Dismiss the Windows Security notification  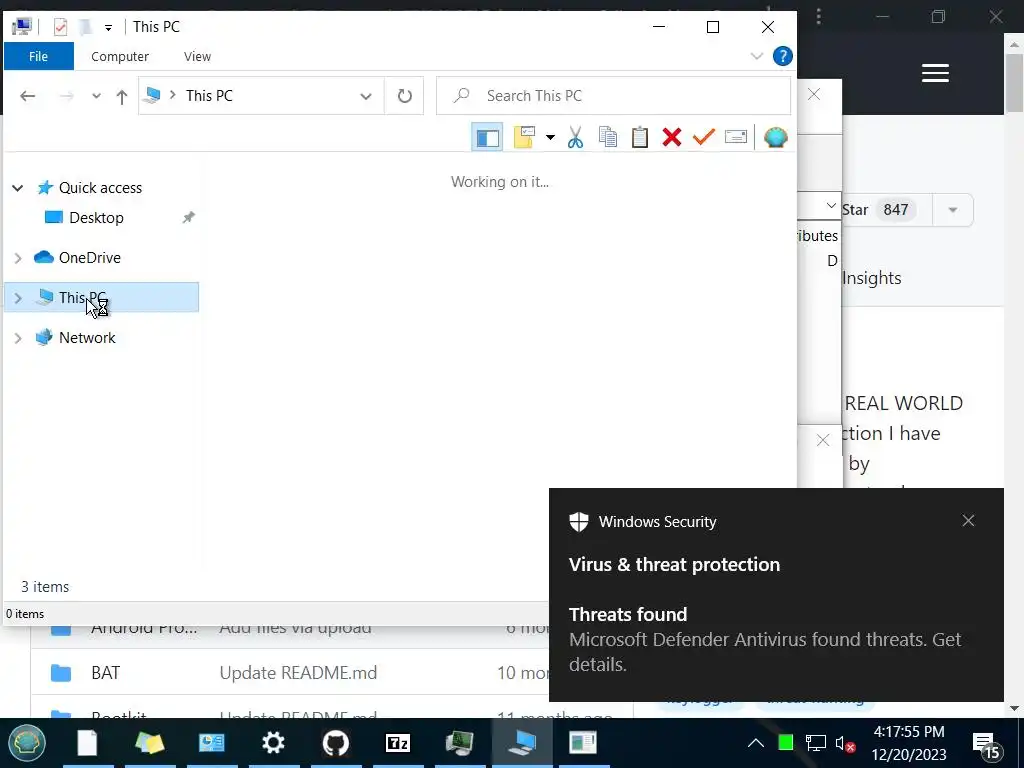(968, 520)
